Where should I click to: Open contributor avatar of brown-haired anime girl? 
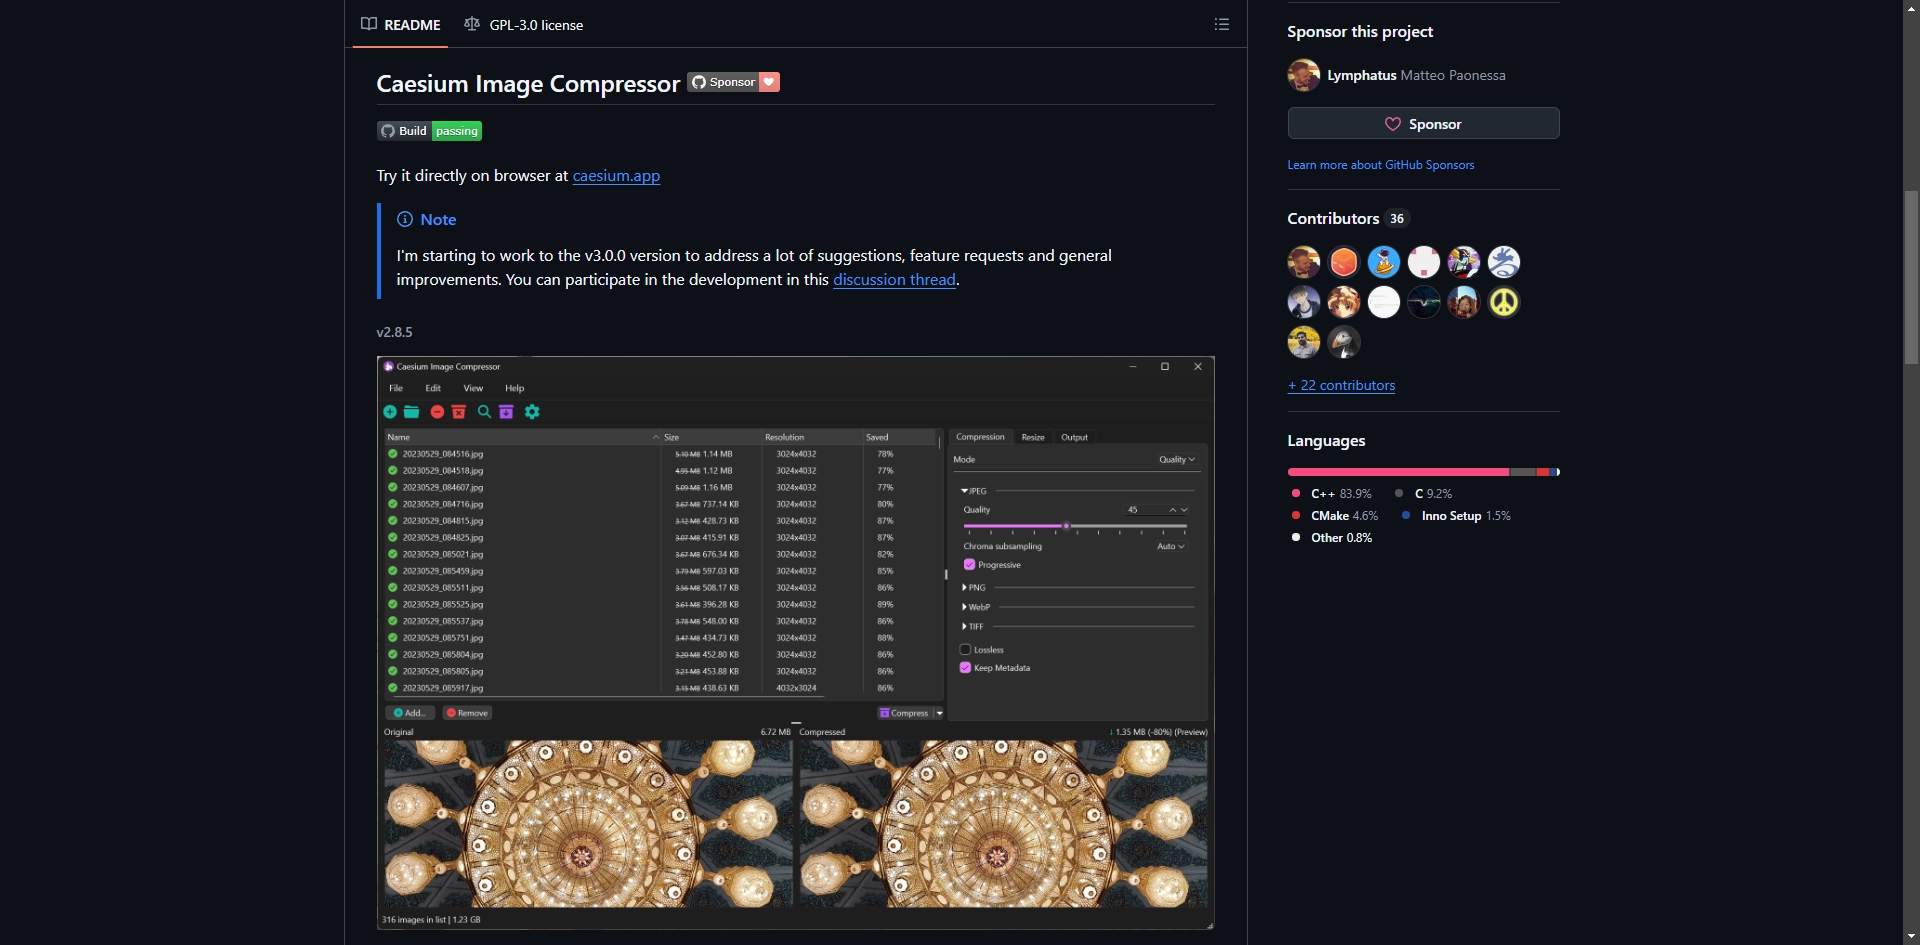pos(1344,302)
